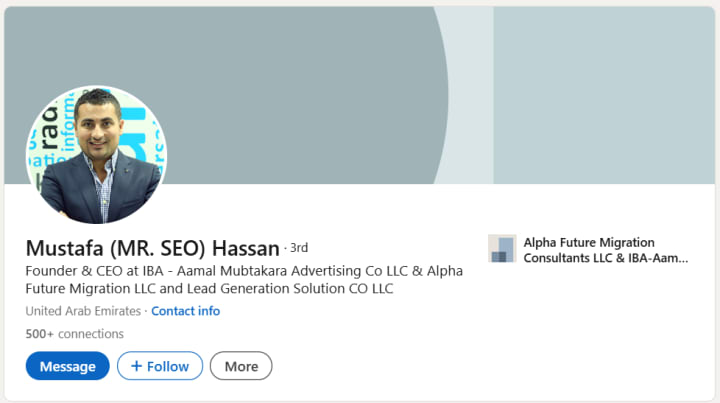The width and height of the screenshot is (720, 403).
Task: Follow Mustafa Hassan
Action: tap(160, 366)
